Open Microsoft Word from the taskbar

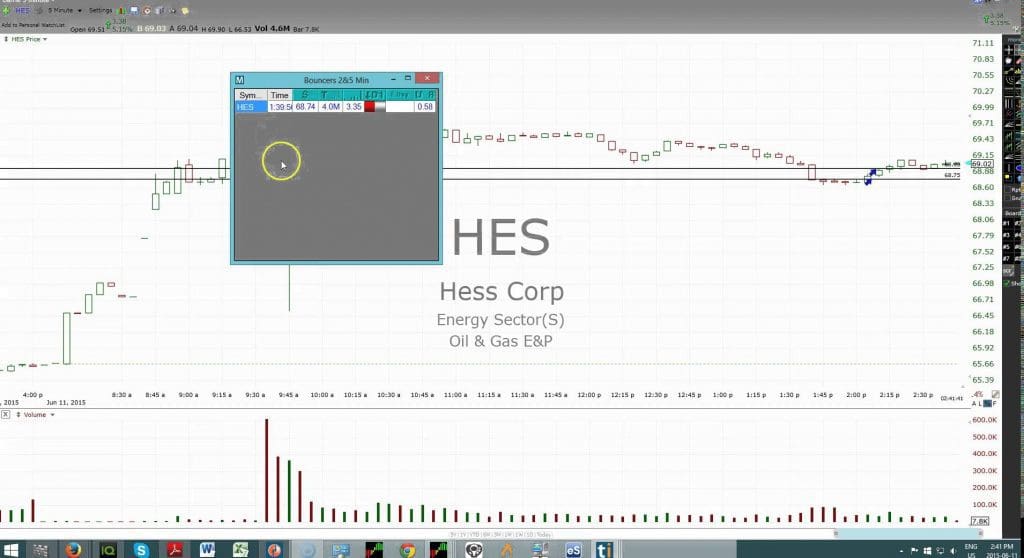[x=208, y=550]
